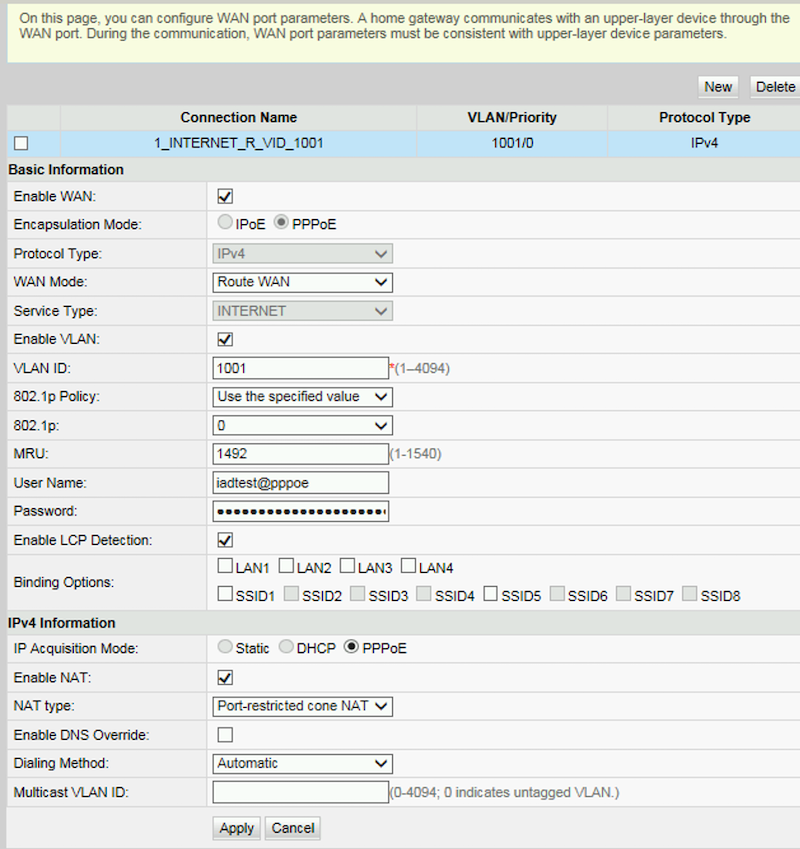
Task: Open the Service Type dropdown
Action: pos(303,311)
